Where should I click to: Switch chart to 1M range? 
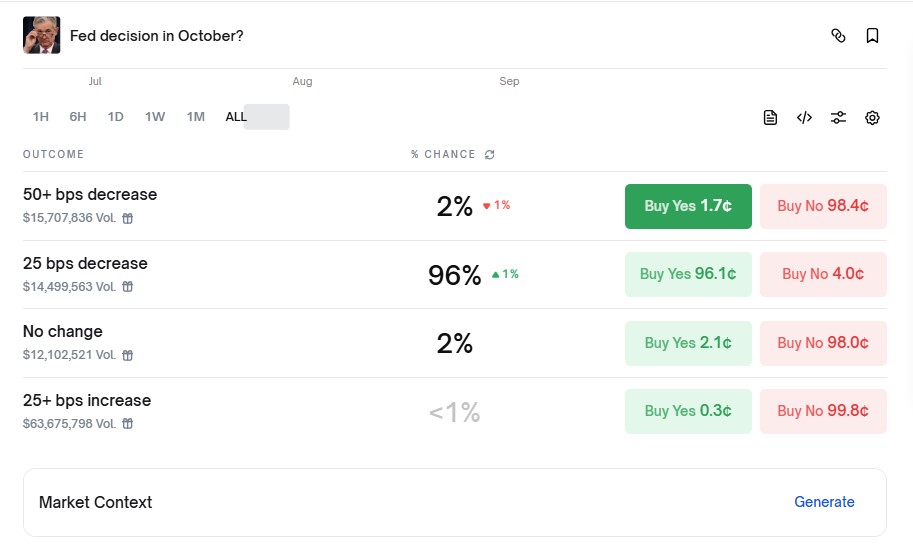coord(196,117)
